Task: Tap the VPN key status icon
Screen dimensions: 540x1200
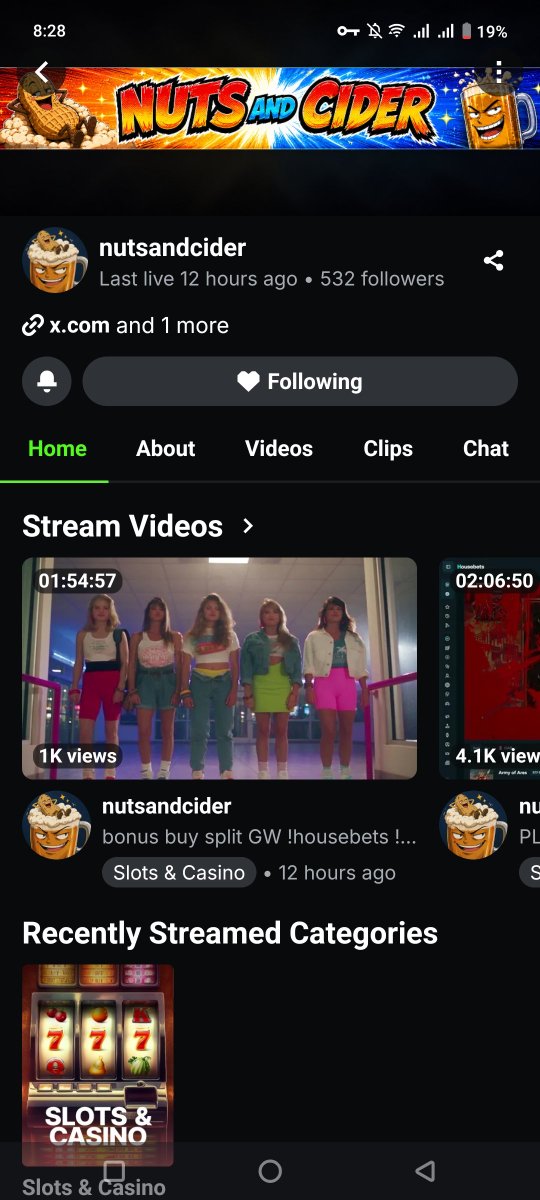Action: click(x=348, y=31)
